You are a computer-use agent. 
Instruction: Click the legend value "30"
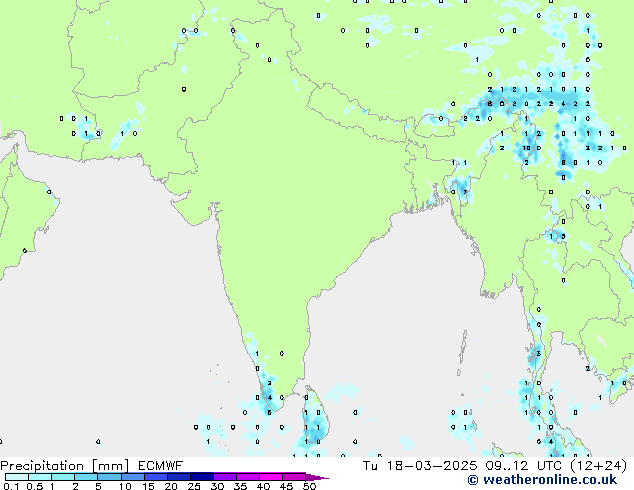click(217, 486)
